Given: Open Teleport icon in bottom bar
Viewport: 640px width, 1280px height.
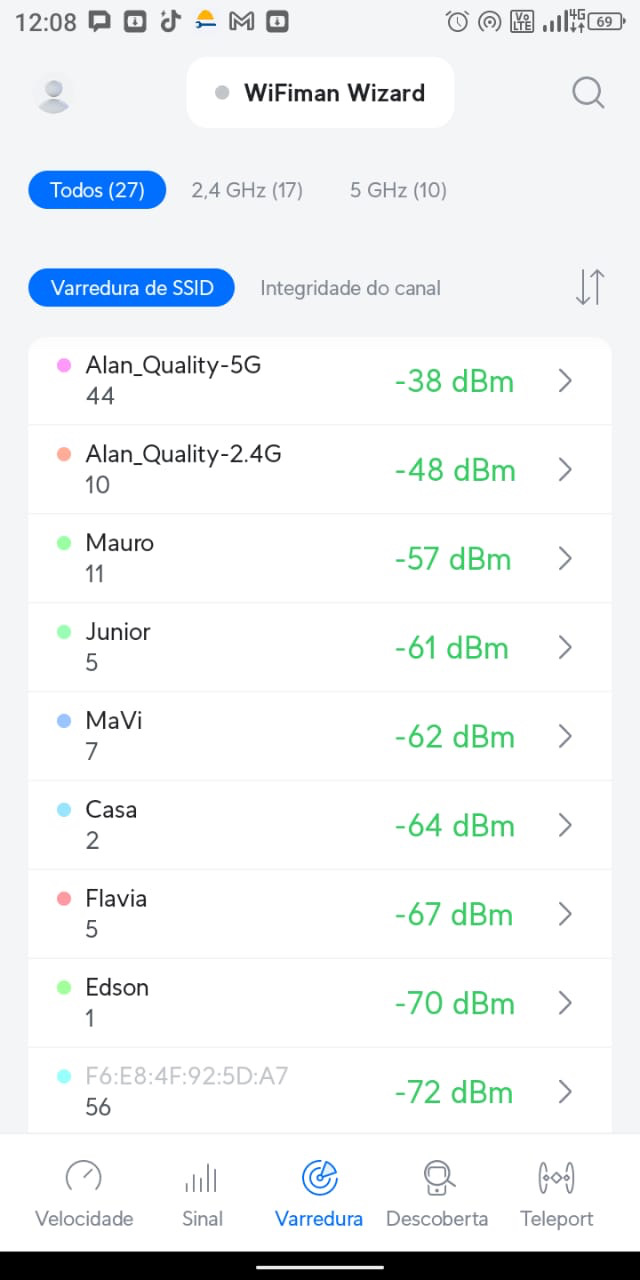Looking at the screenshot, I should pos(556,1178).
